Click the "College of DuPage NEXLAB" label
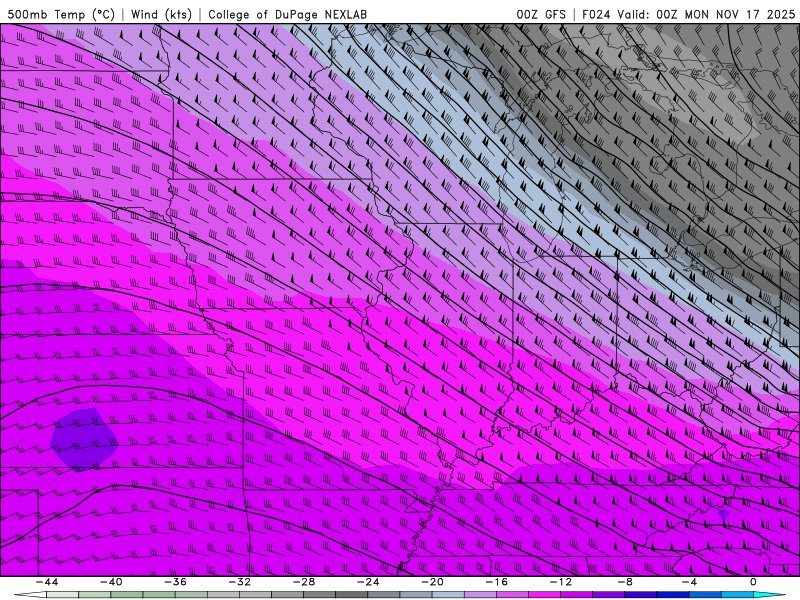Image resolution: width=800 pixels, height=600 pixels. [x=287, y=14]
